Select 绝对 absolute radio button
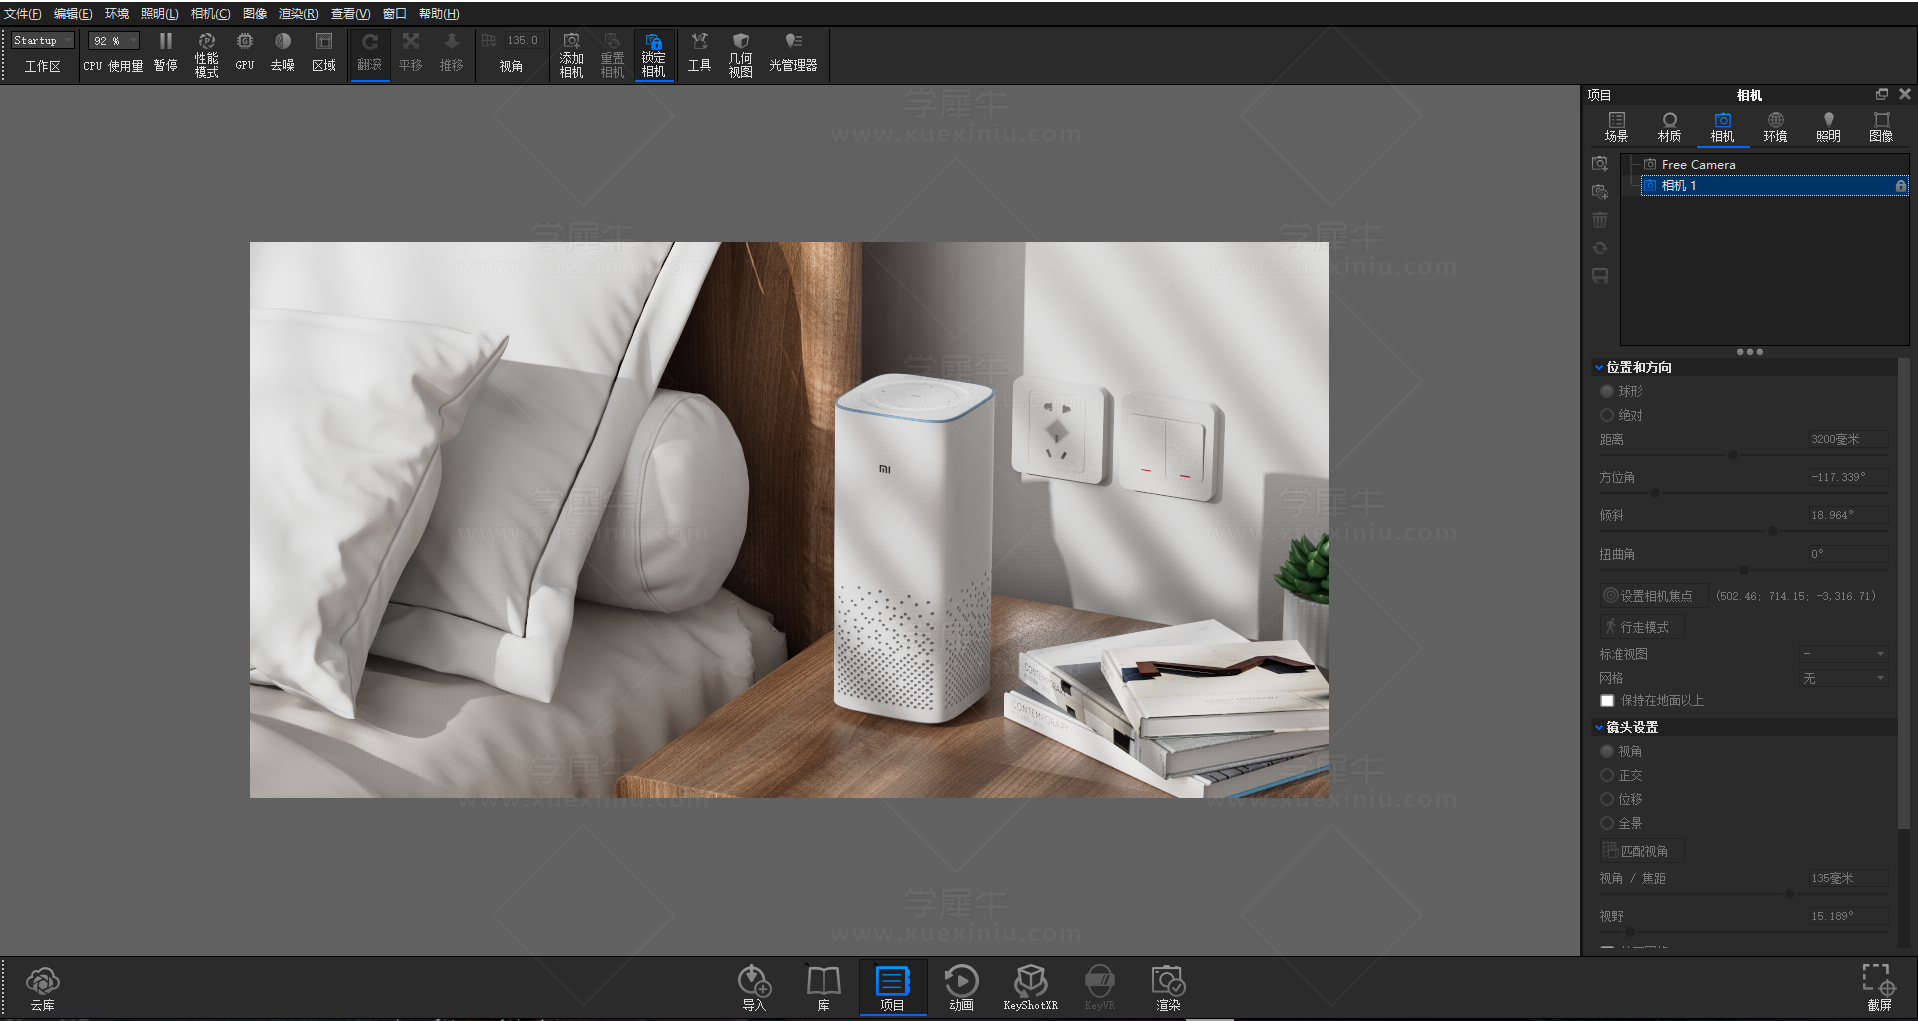 (1607, 415)
